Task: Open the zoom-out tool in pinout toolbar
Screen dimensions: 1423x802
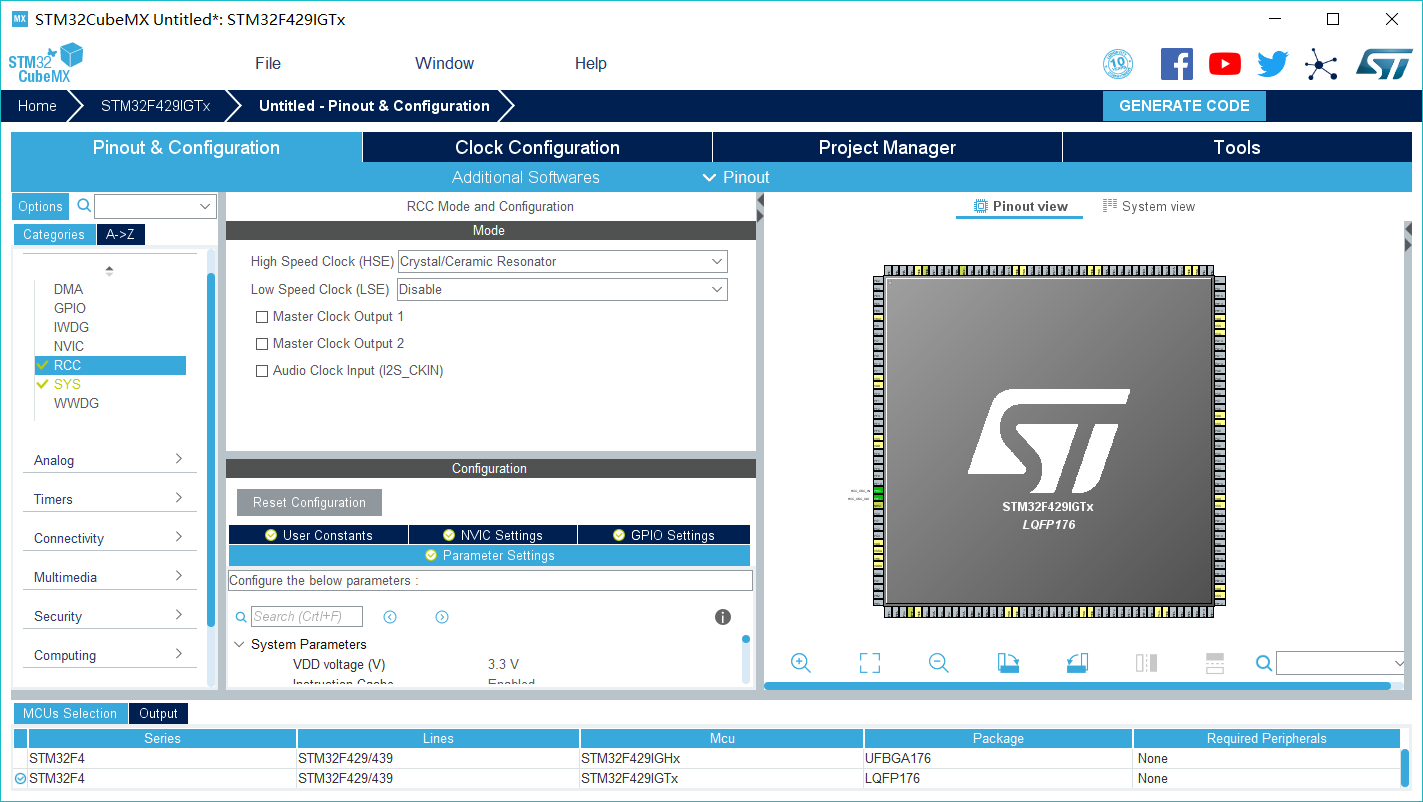Action: point(938,663)
